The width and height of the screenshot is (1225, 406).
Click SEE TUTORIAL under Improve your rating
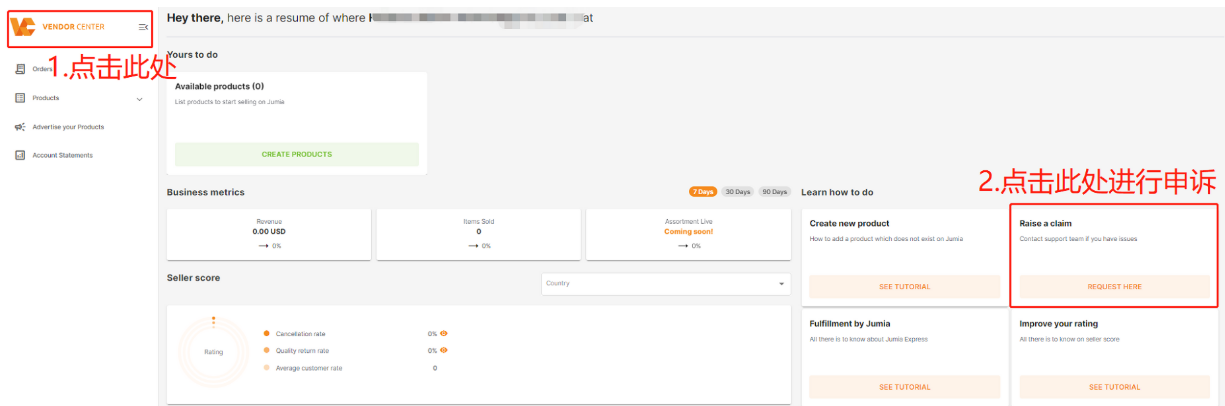(1114, 387)
